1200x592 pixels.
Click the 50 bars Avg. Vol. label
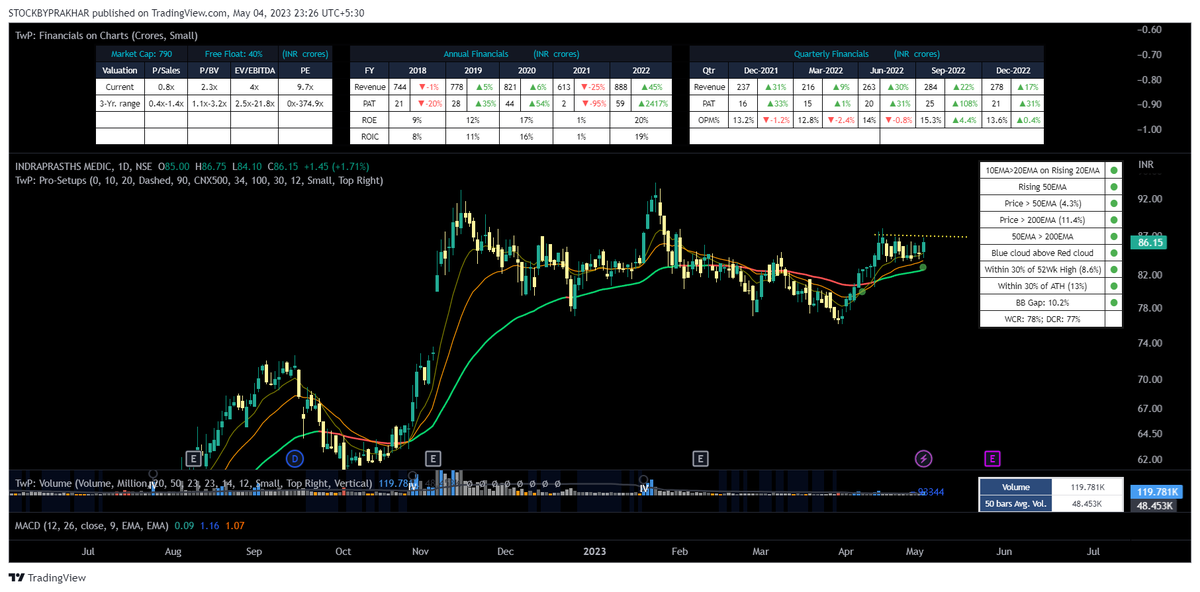click(x=1015, y=505)
